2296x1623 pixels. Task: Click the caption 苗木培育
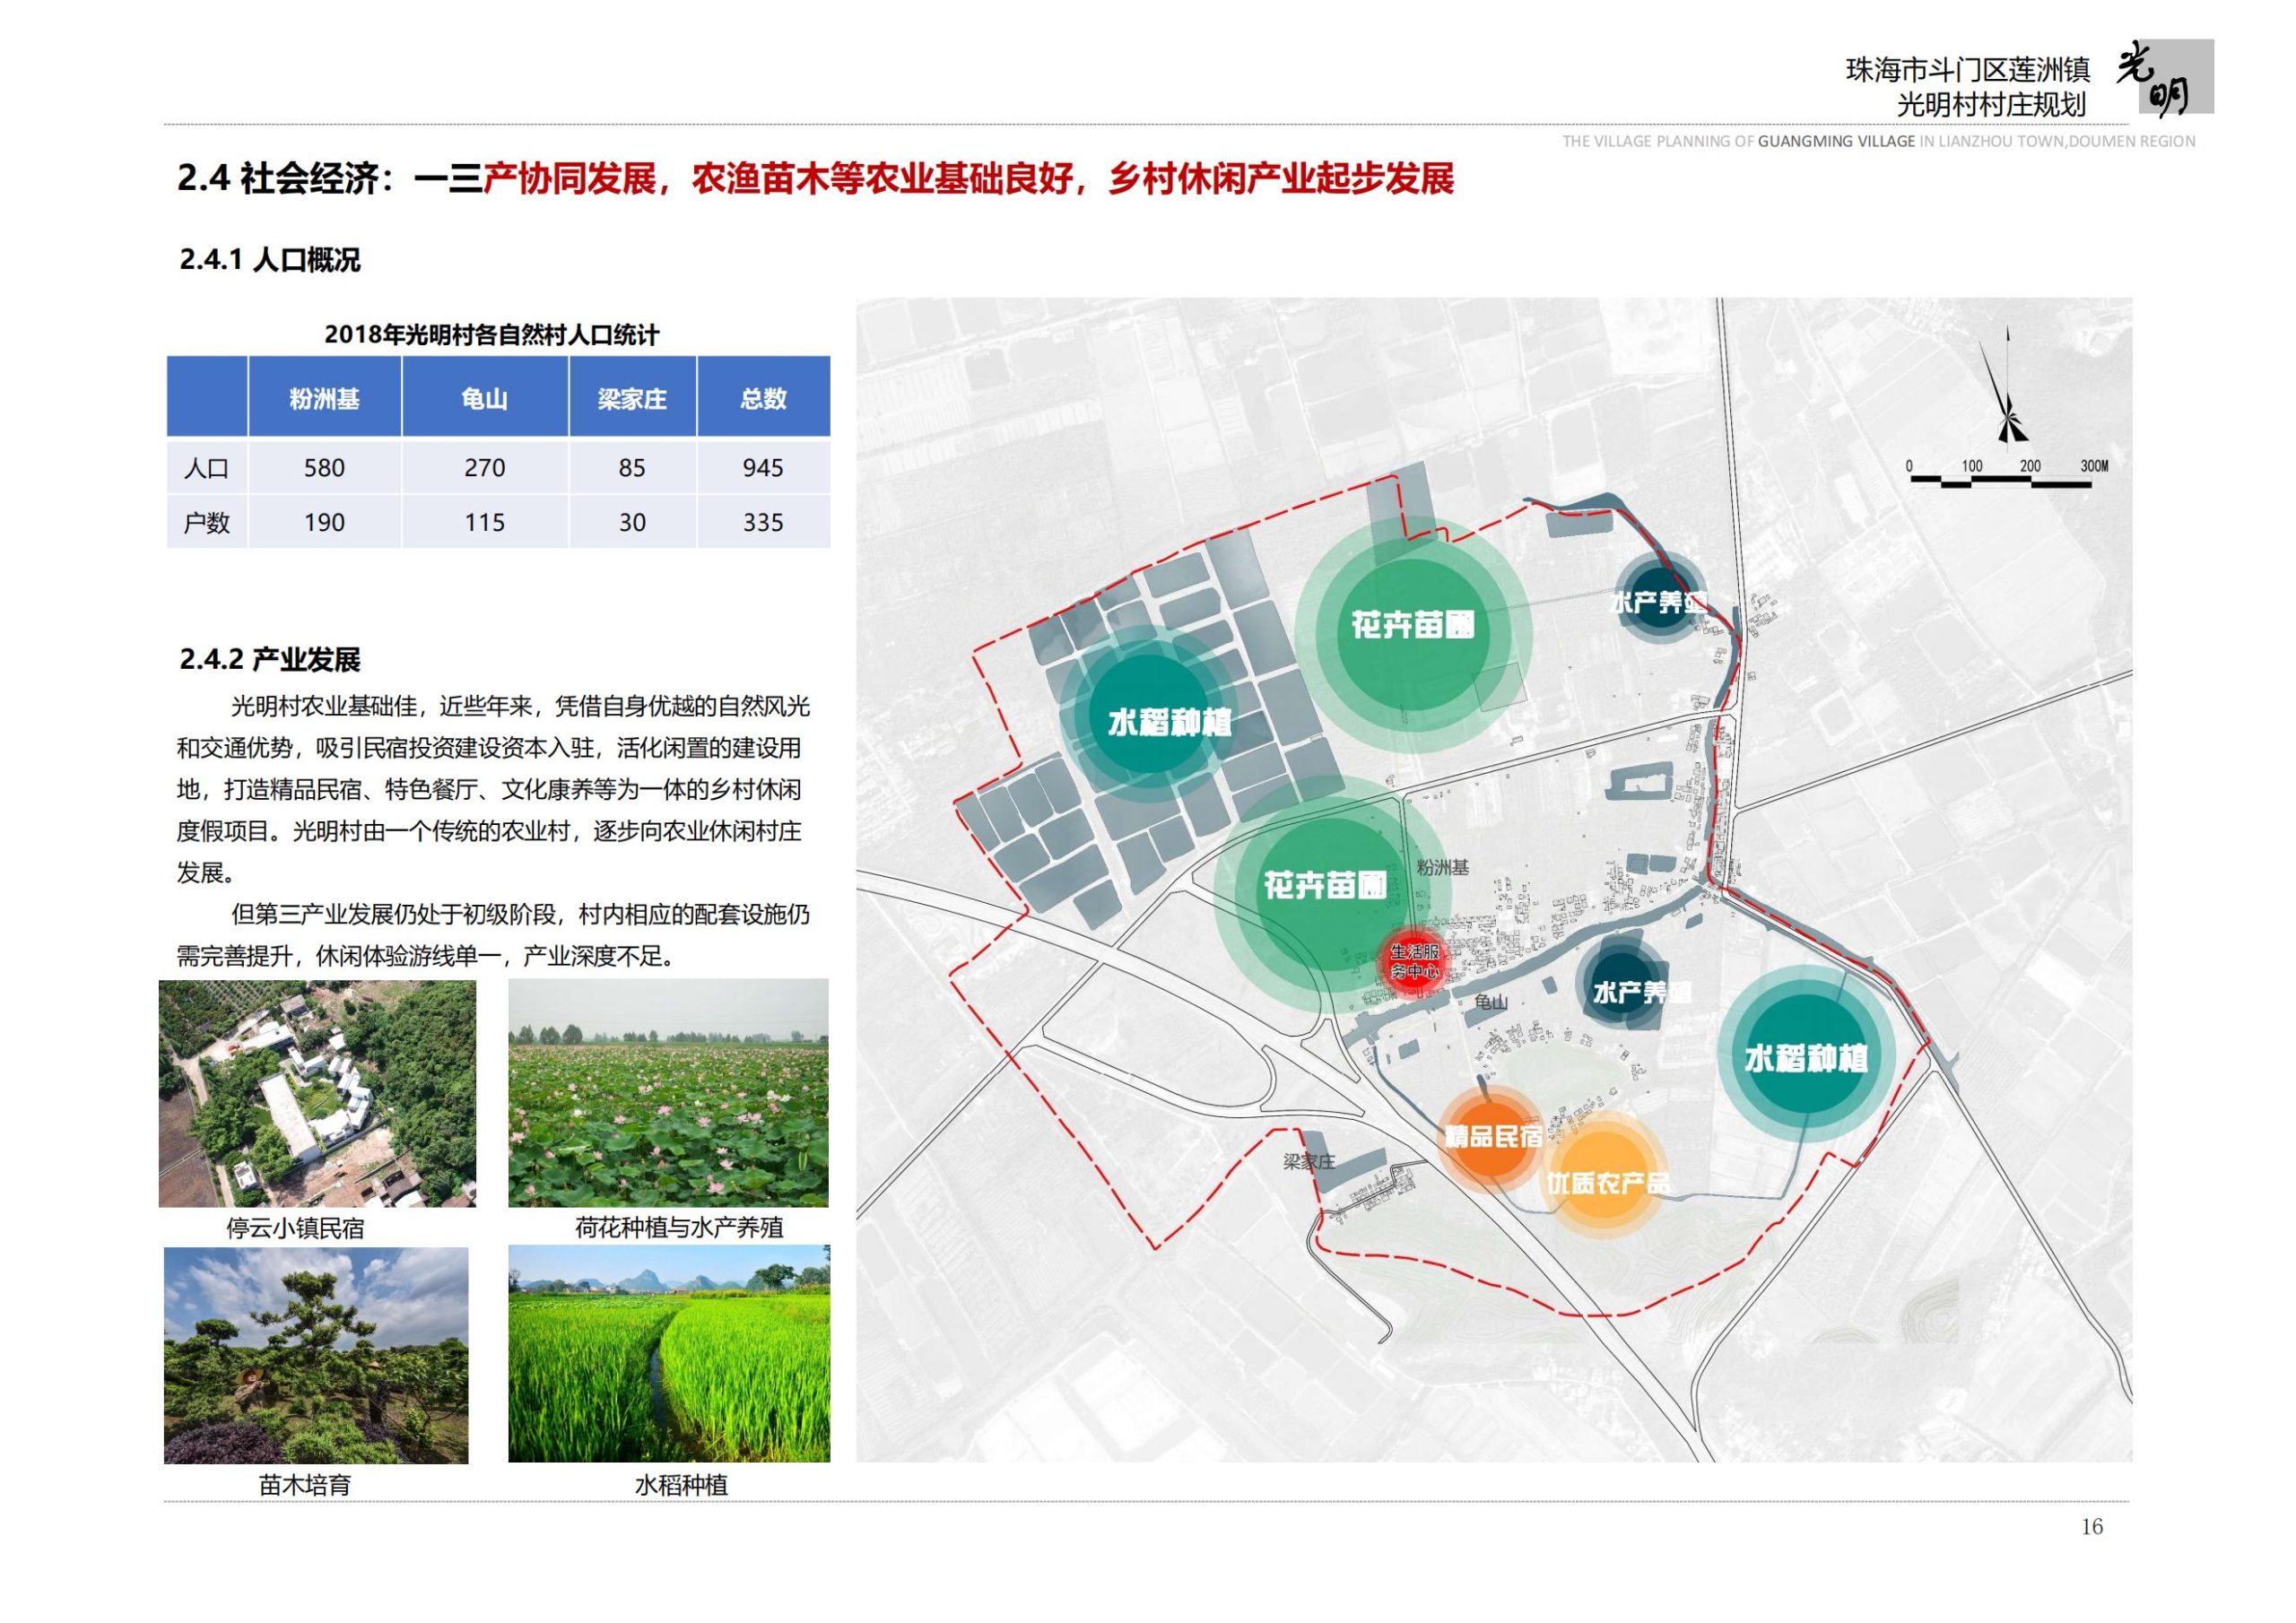pos(305,1485)
